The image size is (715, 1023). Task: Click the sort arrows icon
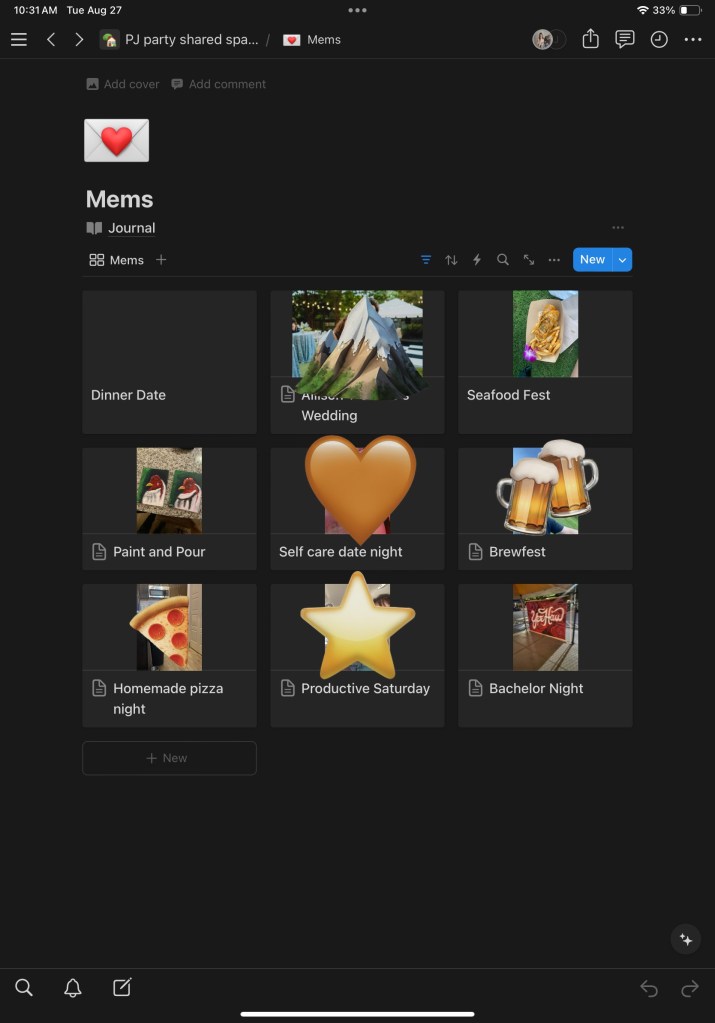click(x=451, y=260)
